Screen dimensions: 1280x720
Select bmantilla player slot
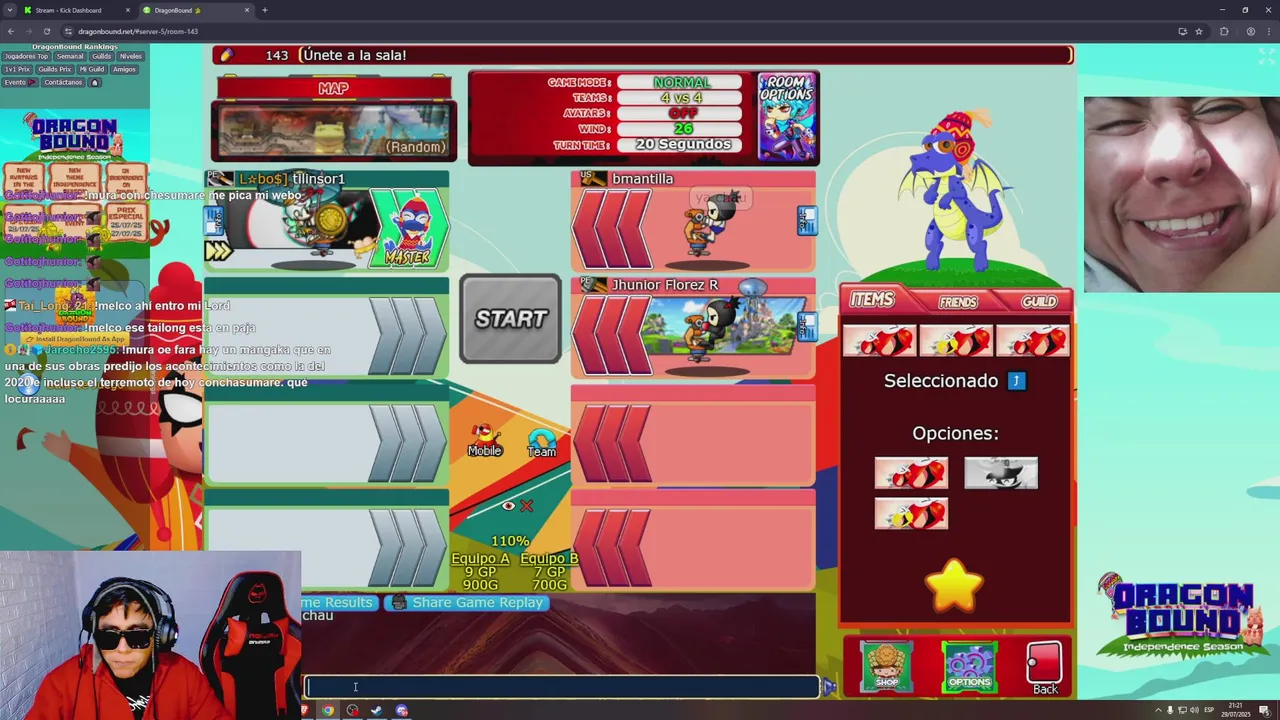coord(693,221)
